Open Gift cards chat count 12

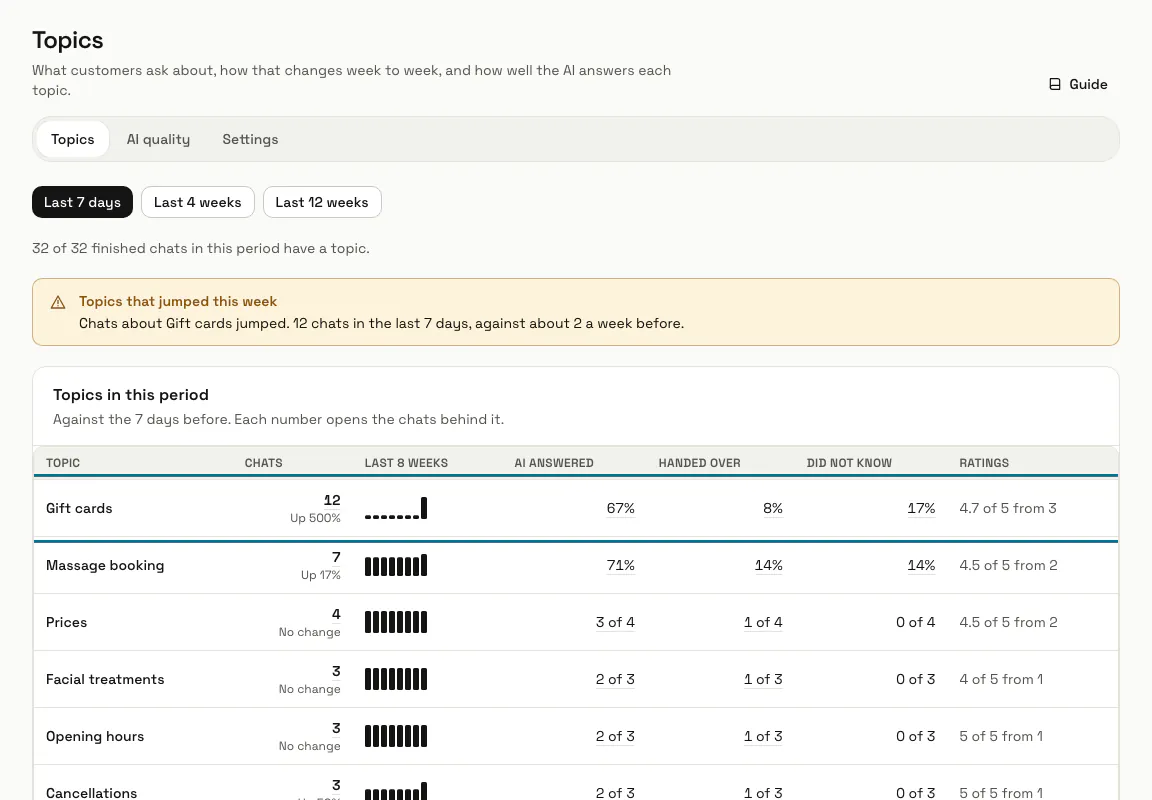coord(332,500)
